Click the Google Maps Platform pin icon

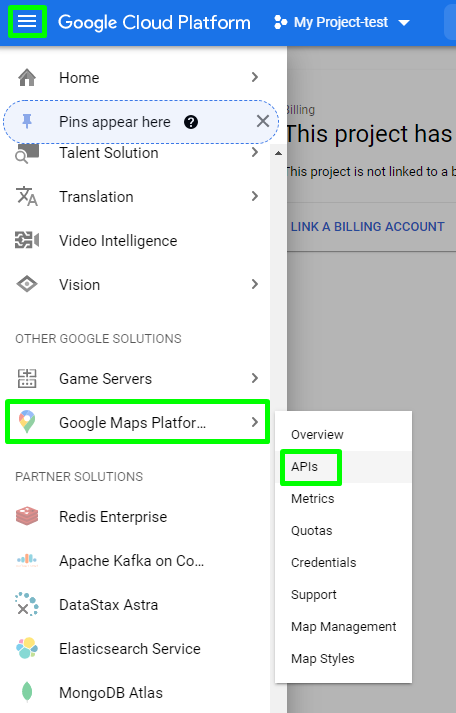pyautogui.click(x=27, y=422)
